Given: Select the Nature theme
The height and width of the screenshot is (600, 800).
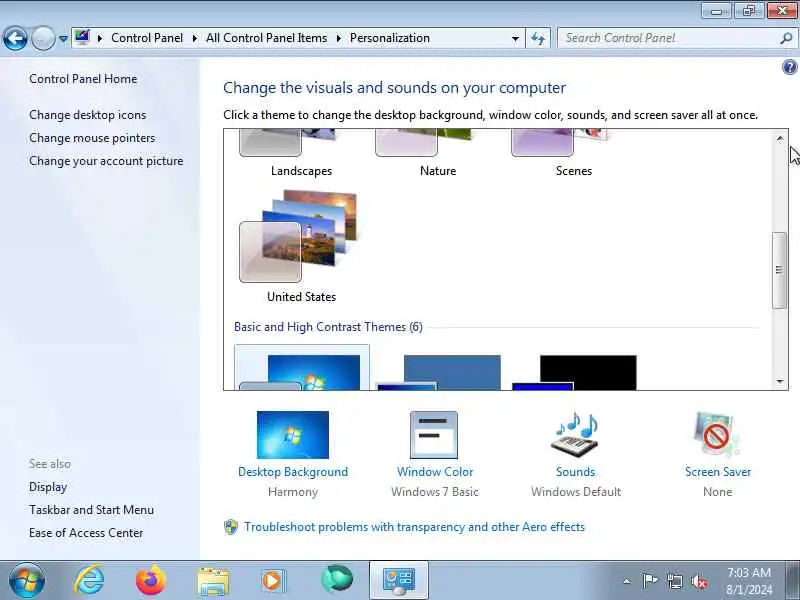Looking at the screenshot, I should tap(438, 153).
